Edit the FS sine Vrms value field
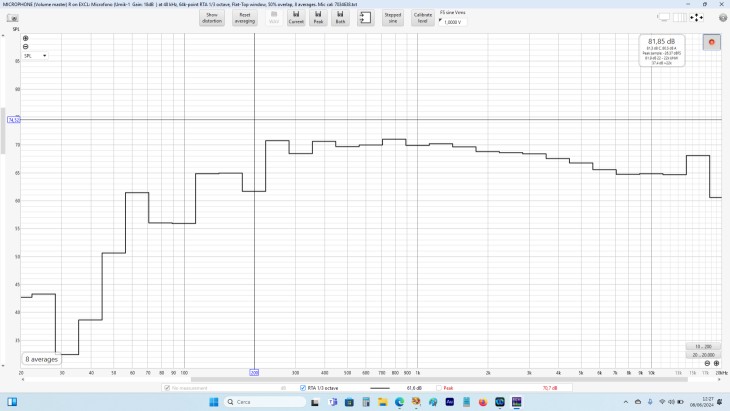This screenshot has width=730, height=411. [x=453, y=22]
